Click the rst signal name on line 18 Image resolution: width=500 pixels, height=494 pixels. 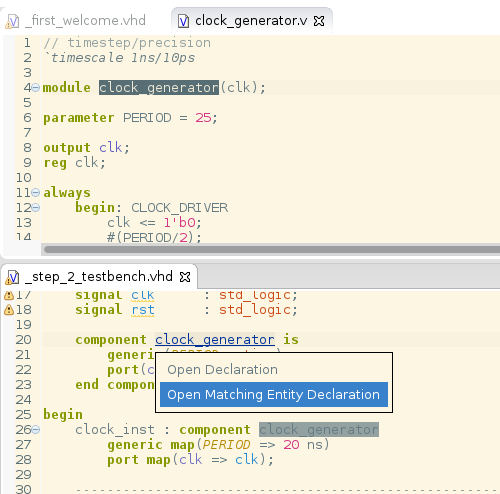pyautogui.click(x=143, y=310)
